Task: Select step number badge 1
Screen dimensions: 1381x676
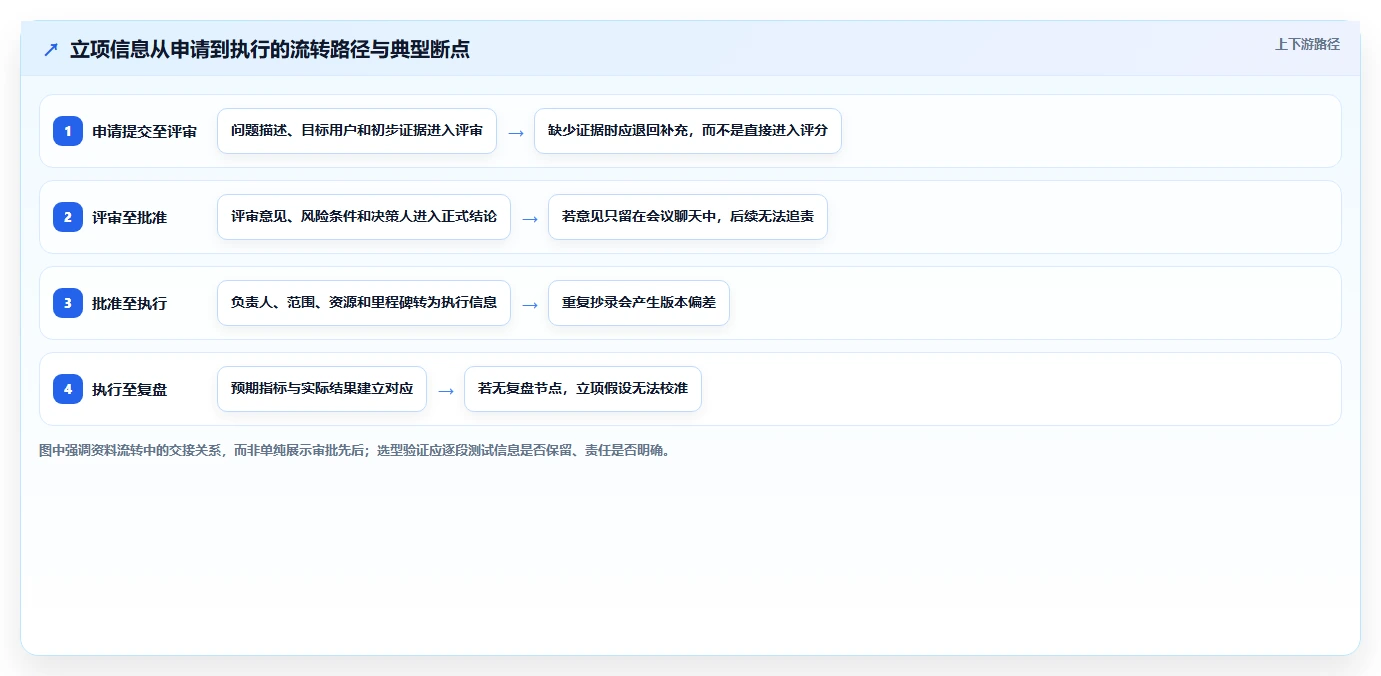Action: click(x=68, y=131)
